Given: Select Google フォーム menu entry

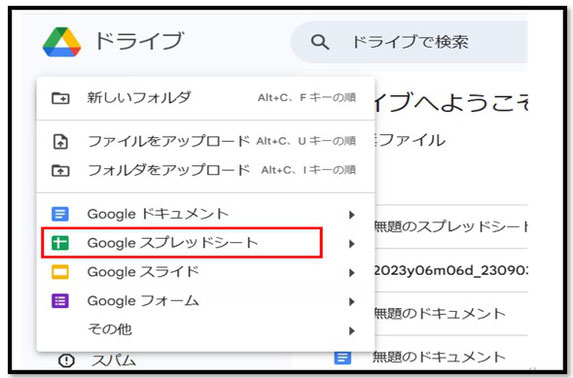Looking at the screenshot, I should [x=206, y=301].
